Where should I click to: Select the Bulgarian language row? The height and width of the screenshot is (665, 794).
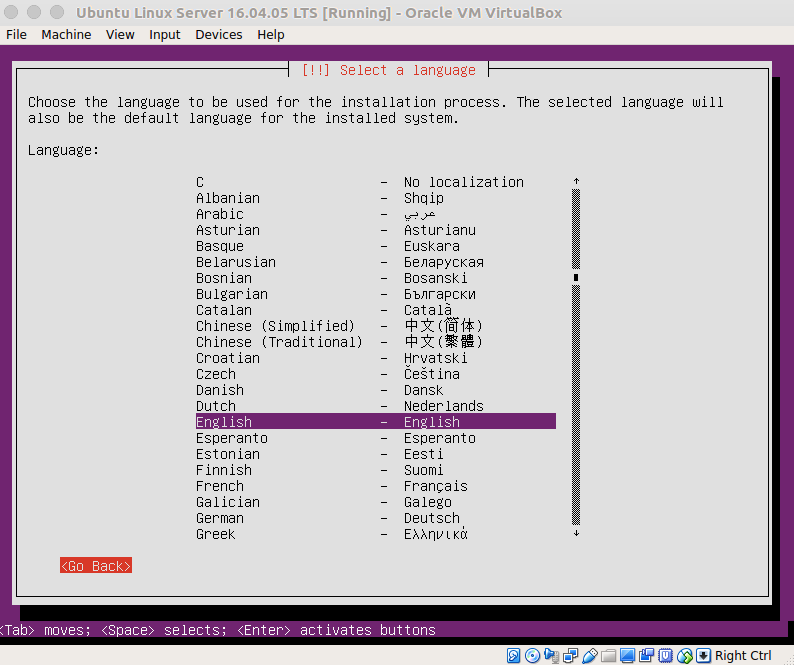[x=375, y=294]
